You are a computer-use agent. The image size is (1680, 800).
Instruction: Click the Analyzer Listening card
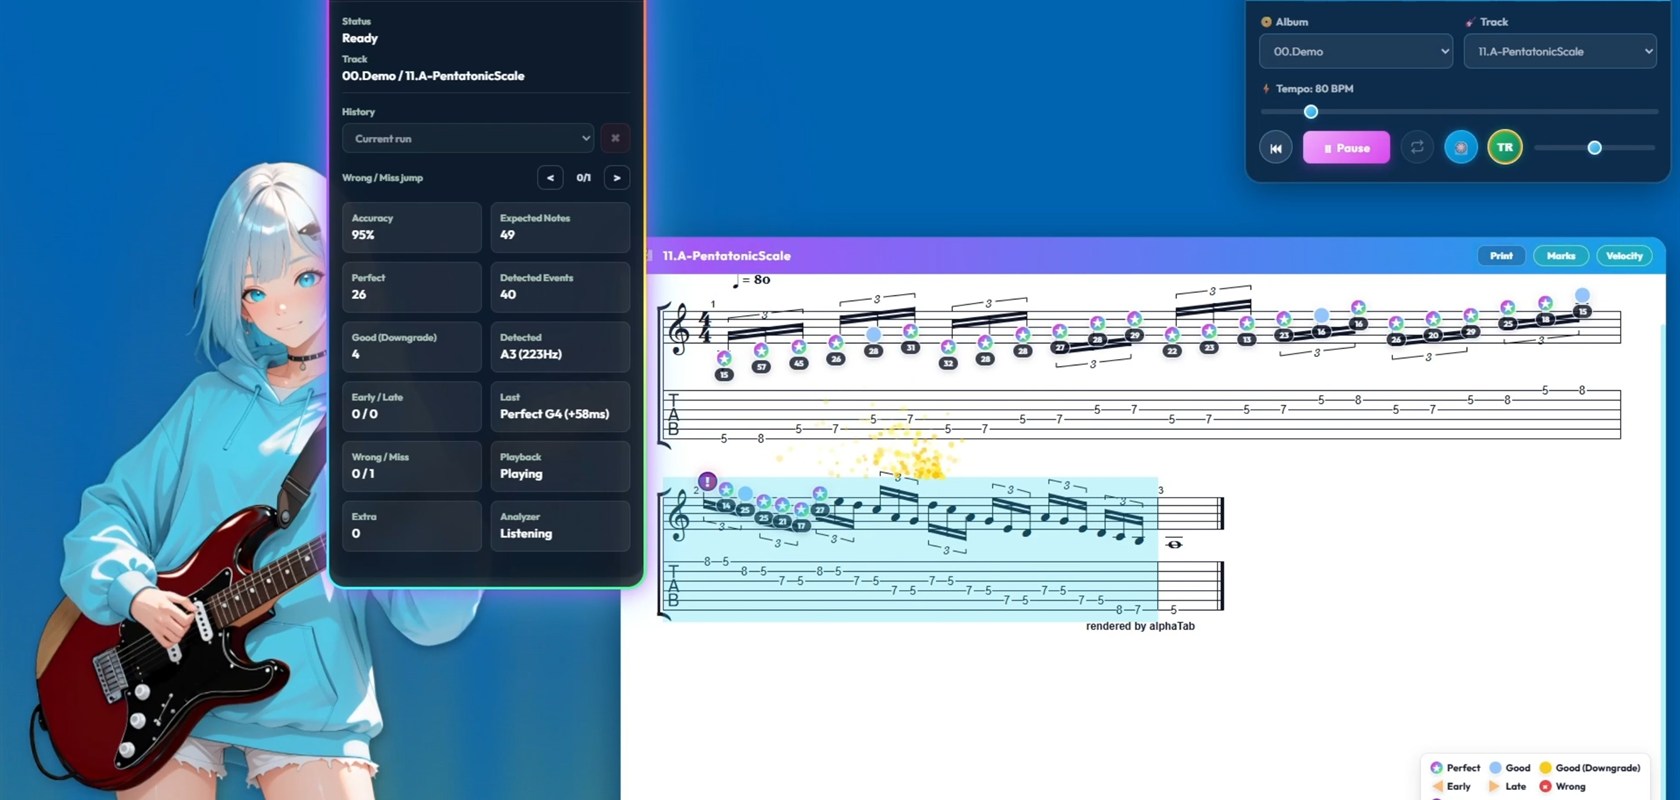[560, 526]
